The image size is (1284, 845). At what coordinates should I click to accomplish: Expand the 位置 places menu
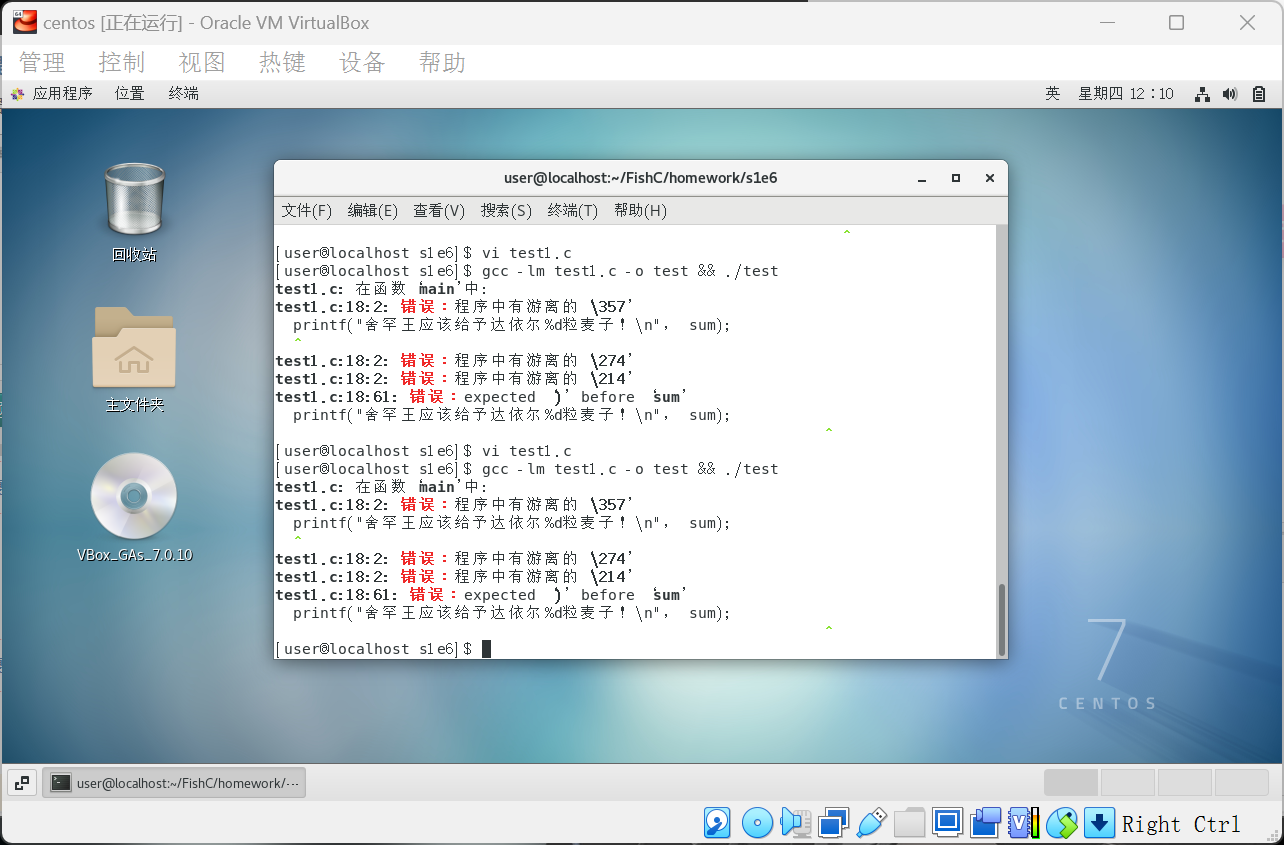[x=129, y=94]
